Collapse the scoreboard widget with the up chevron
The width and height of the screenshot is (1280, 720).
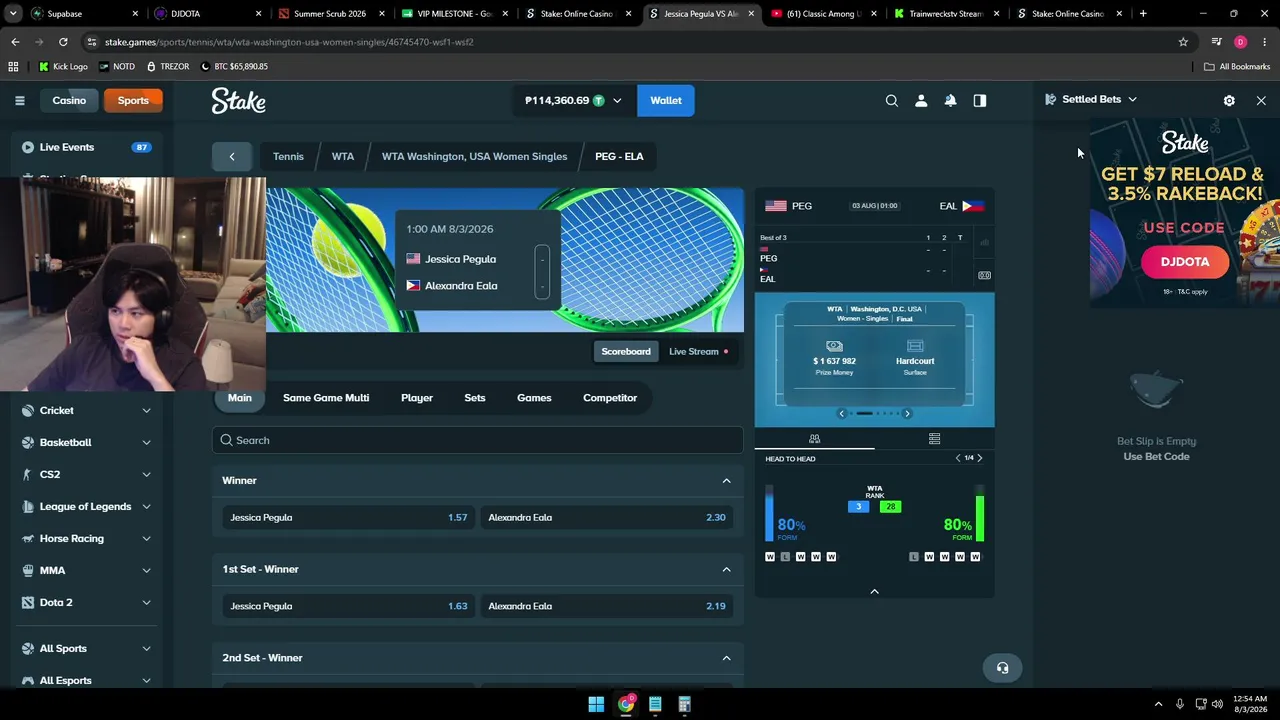pos(874,592)
